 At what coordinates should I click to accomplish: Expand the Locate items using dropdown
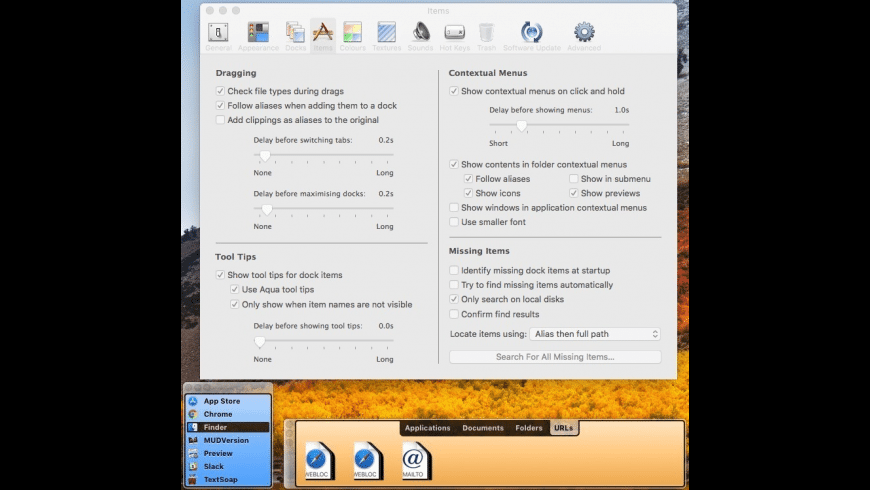(x=595, y=334)
